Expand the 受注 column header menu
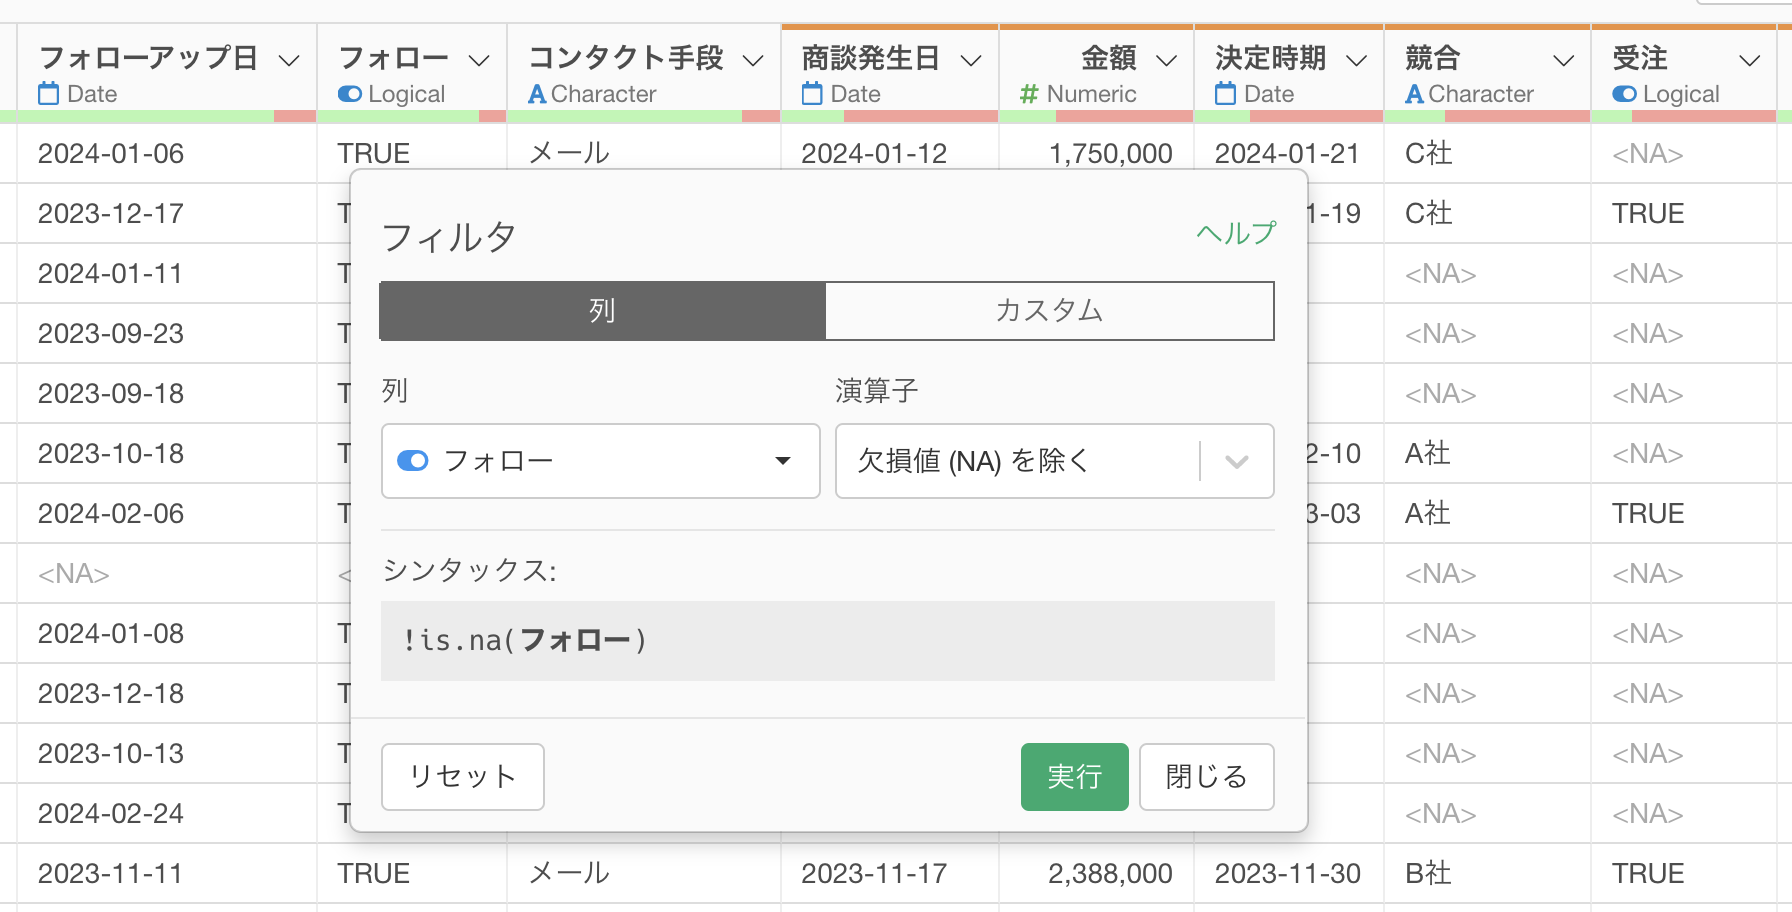The width and height of the screenshot is (1792, 912). pos(1749,60)
